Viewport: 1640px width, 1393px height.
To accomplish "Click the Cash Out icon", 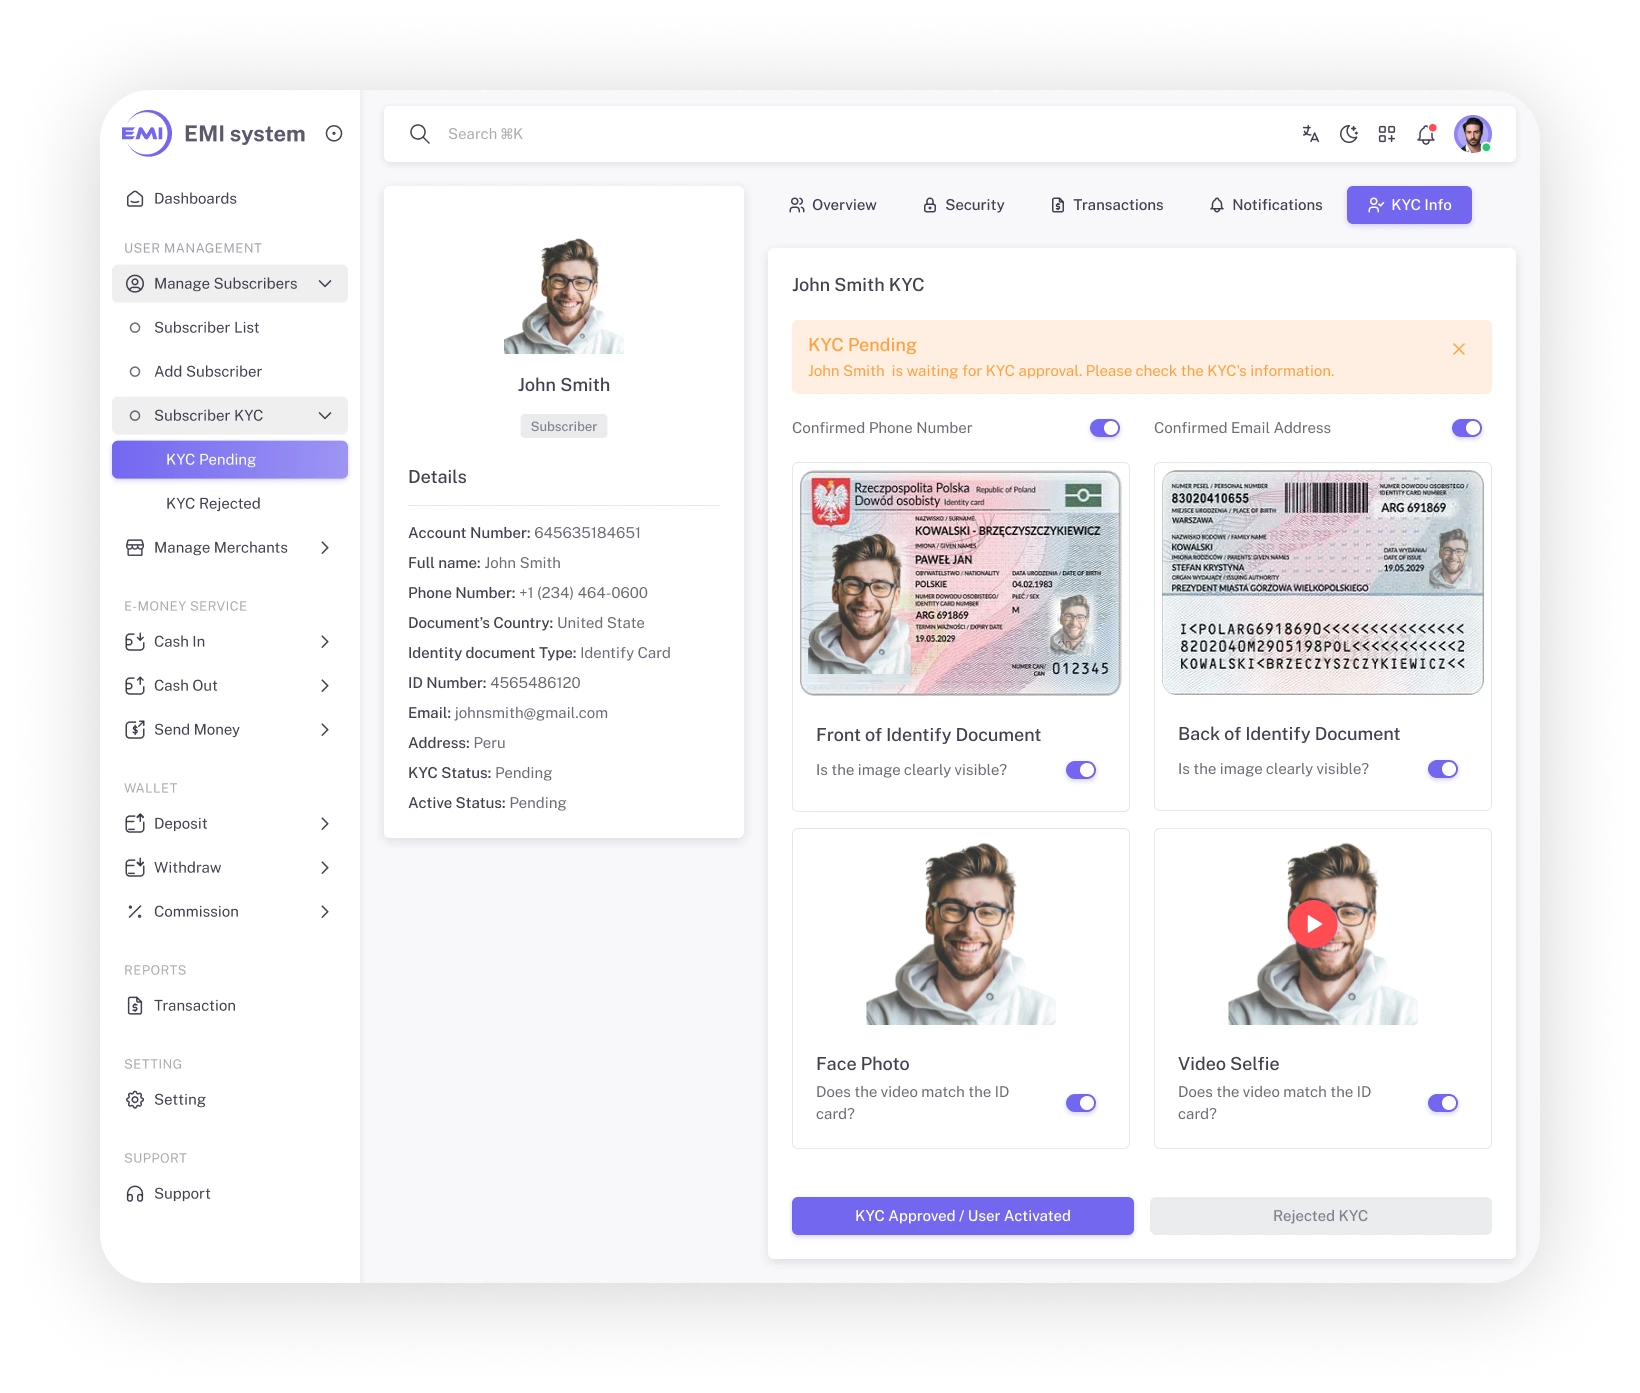I will coord(135,686).
